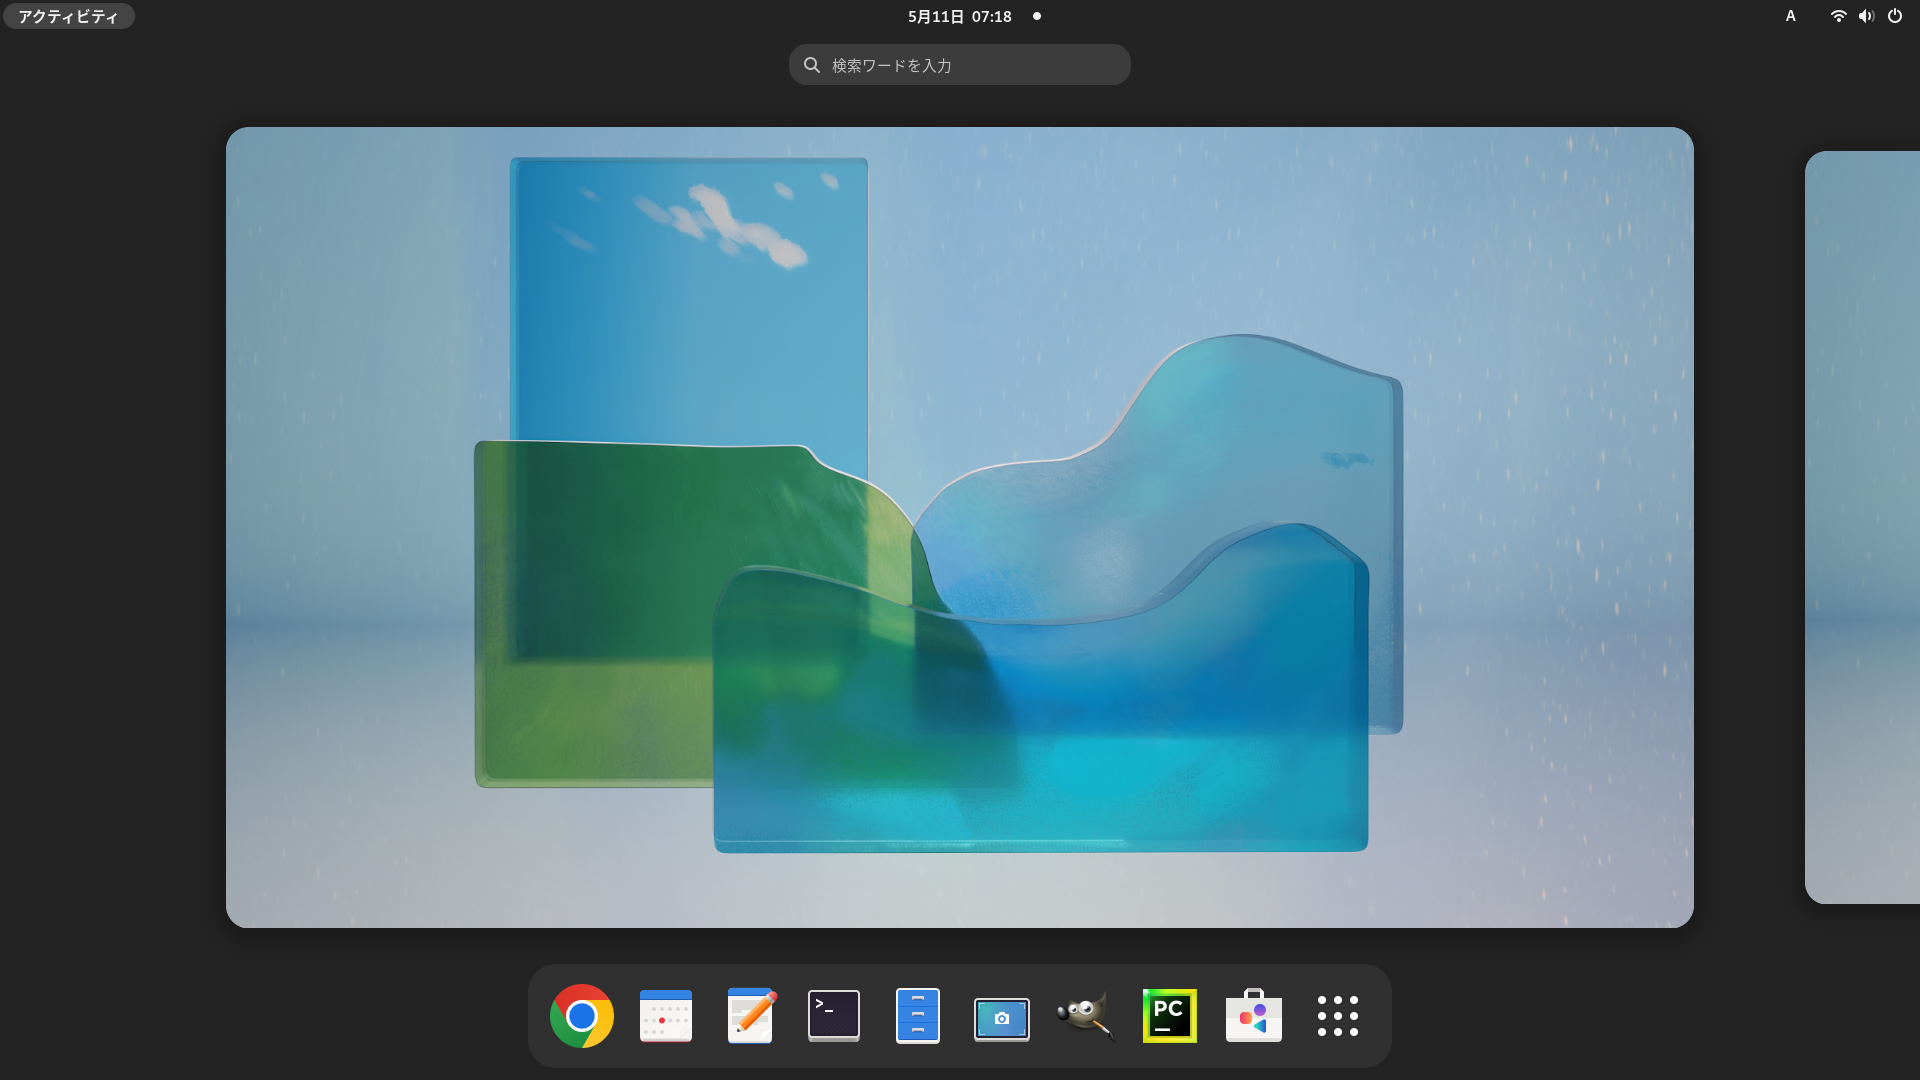Image resolution: width=1920 pixels, height=1080 pixels.
Task: Open the Calendar app in dock
Action: 665,1016
